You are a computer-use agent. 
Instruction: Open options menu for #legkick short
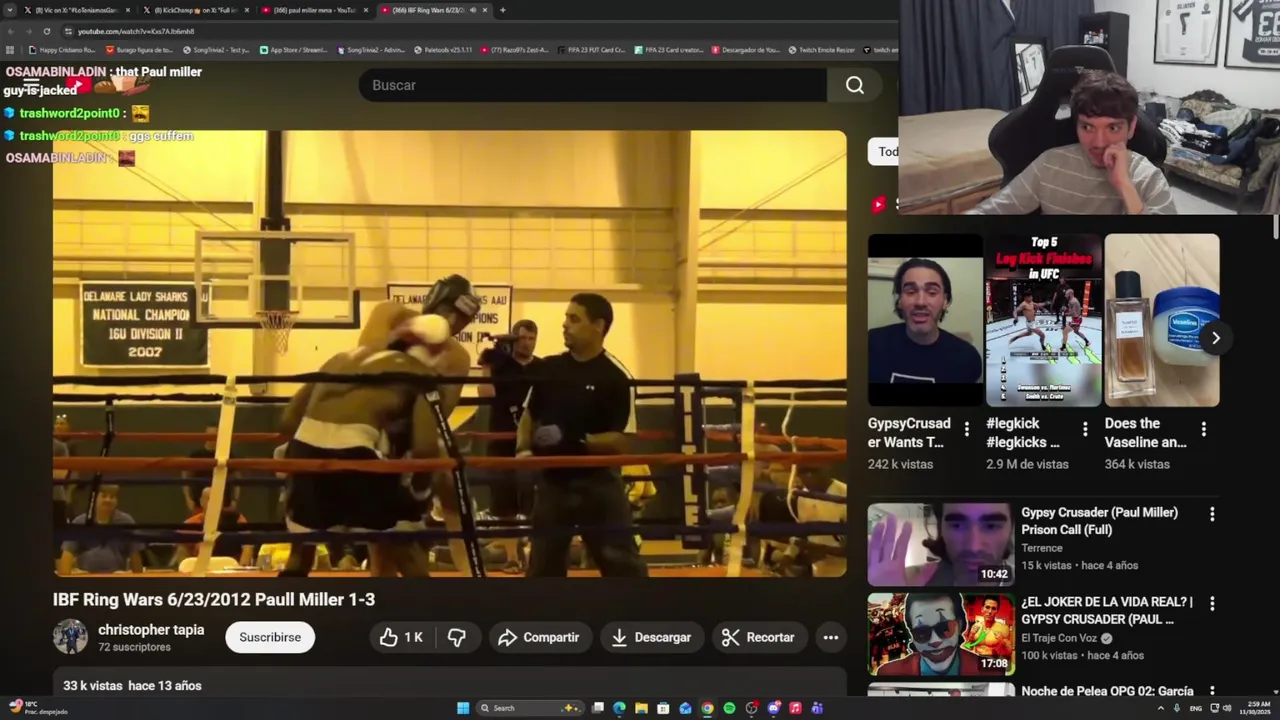[1085, 429]
